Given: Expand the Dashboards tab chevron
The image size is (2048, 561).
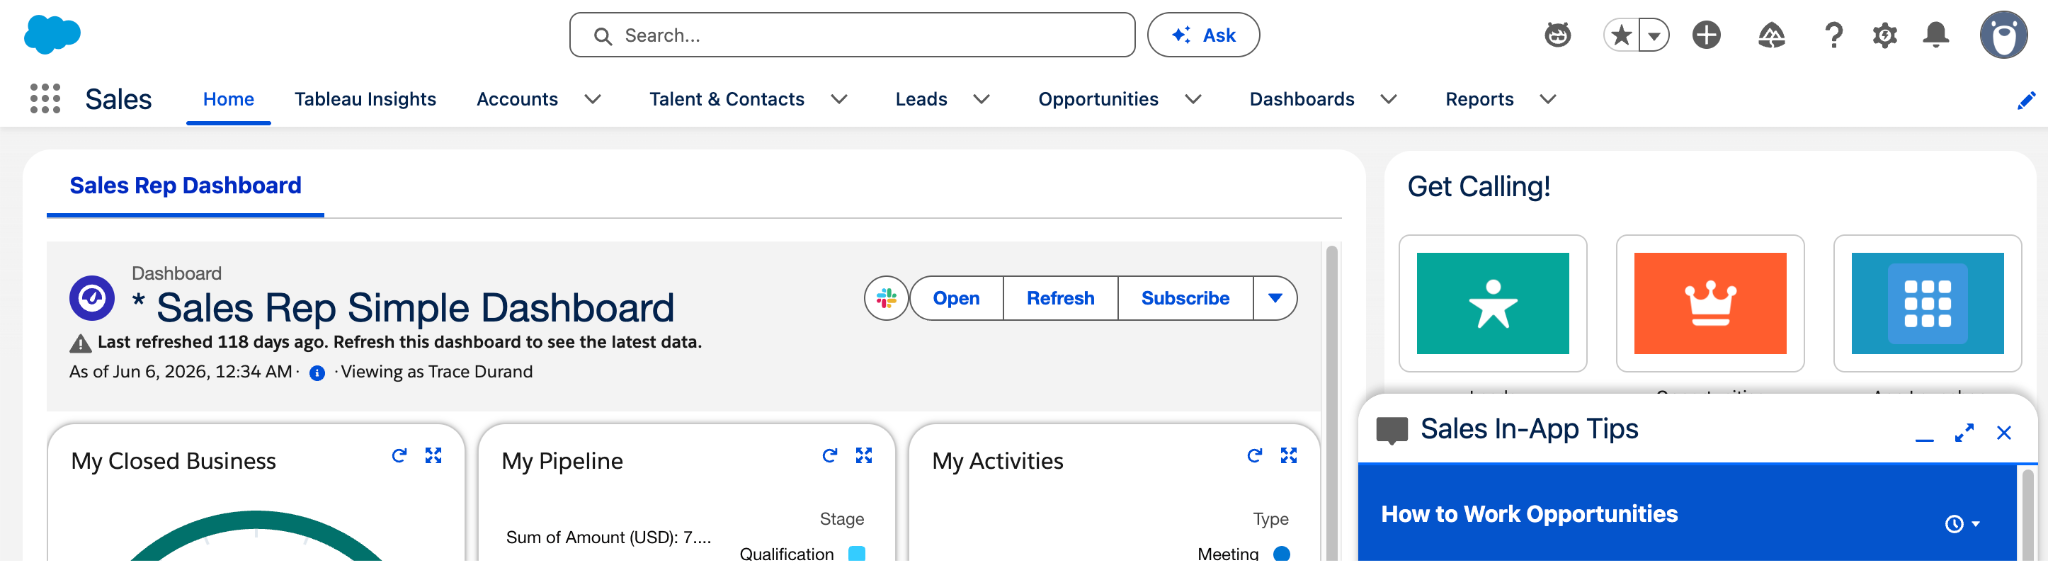Looking at the screenshot, I should point(1388,99).
